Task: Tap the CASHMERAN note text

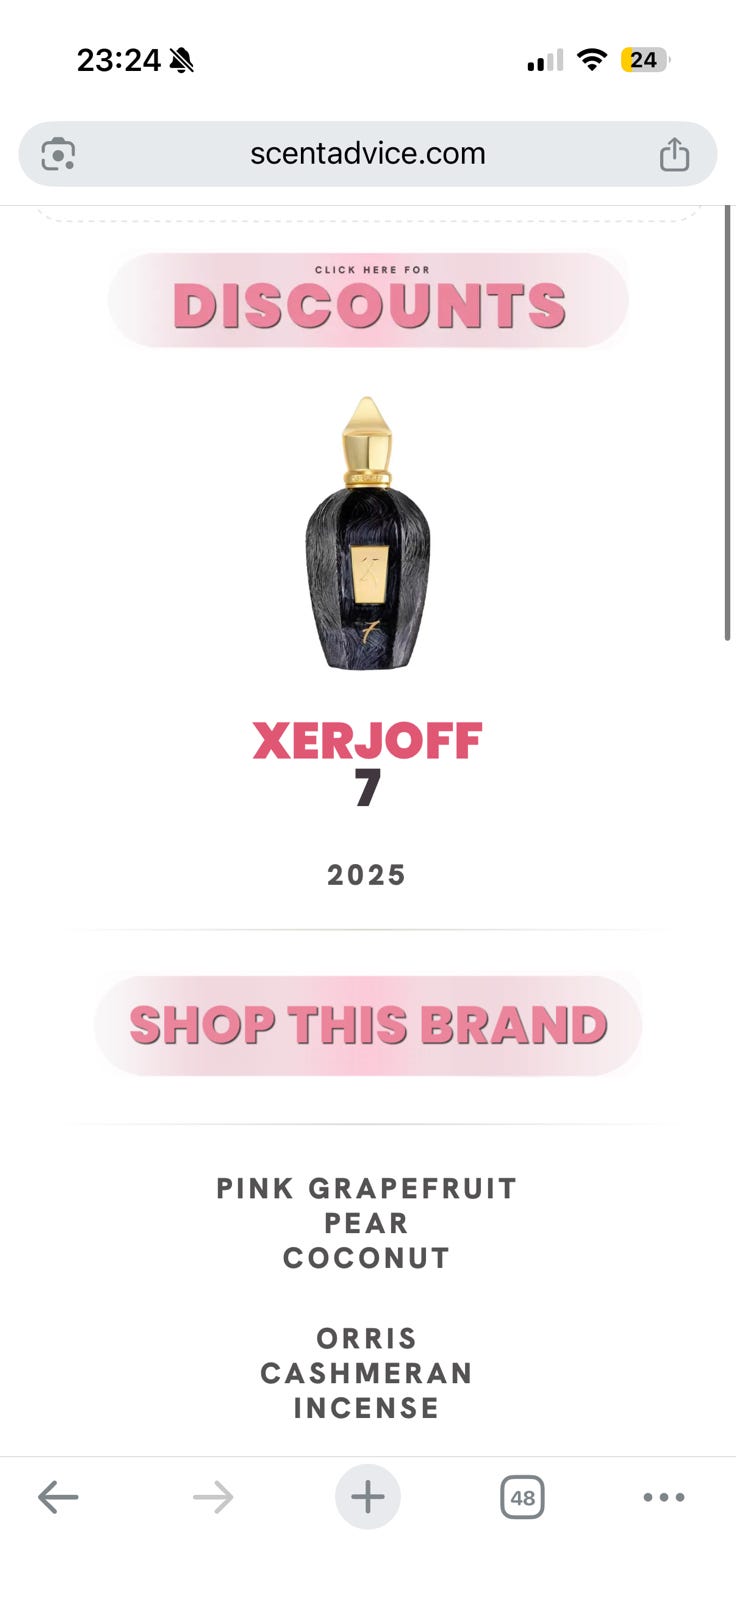Action: coord(367,1373)
